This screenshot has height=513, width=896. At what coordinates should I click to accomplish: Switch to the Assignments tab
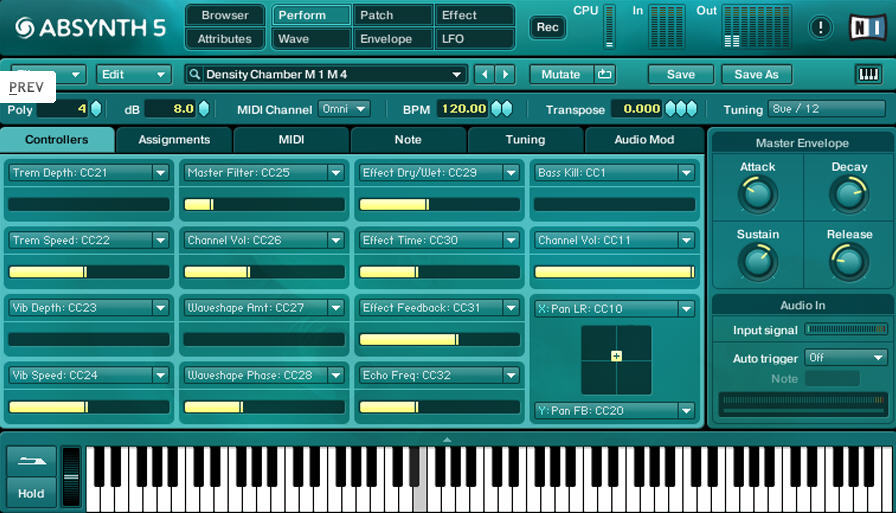(174, 140)
